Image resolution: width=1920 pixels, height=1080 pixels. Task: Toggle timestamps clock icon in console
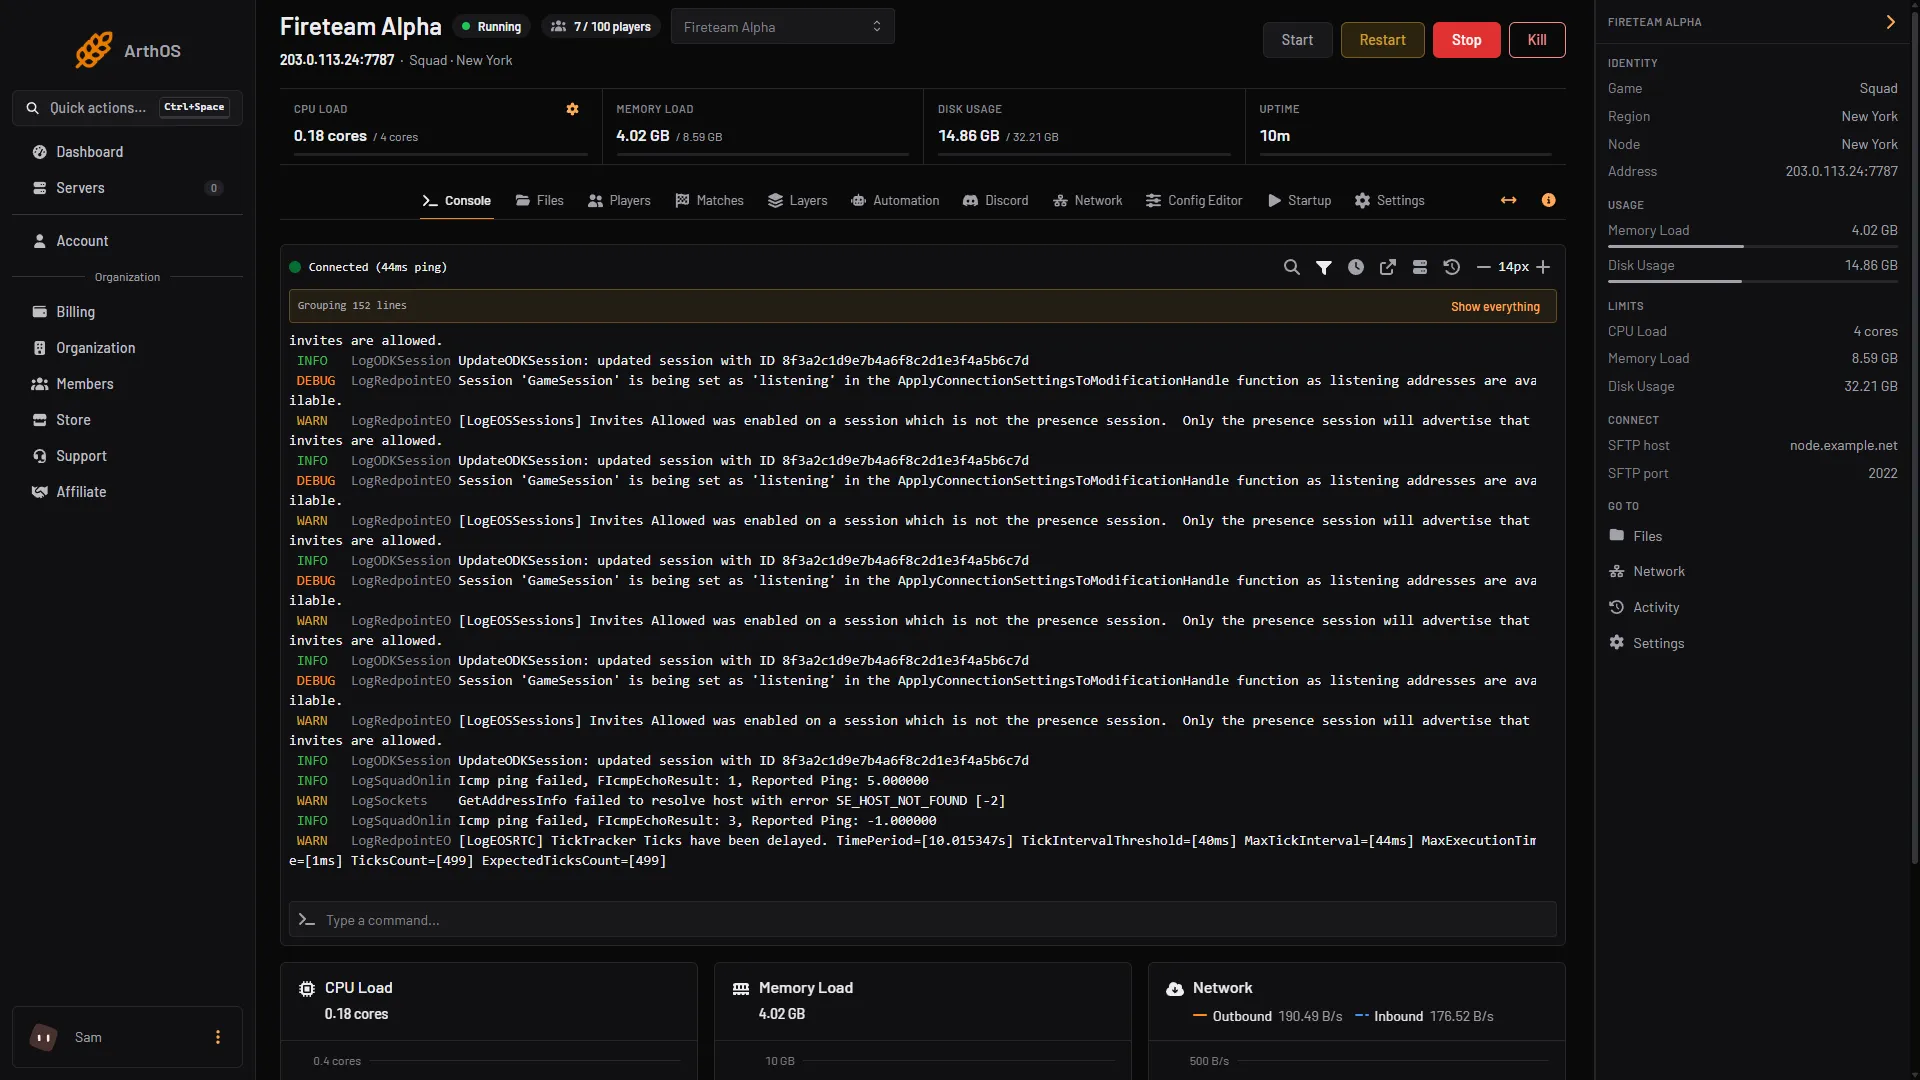1356,267
